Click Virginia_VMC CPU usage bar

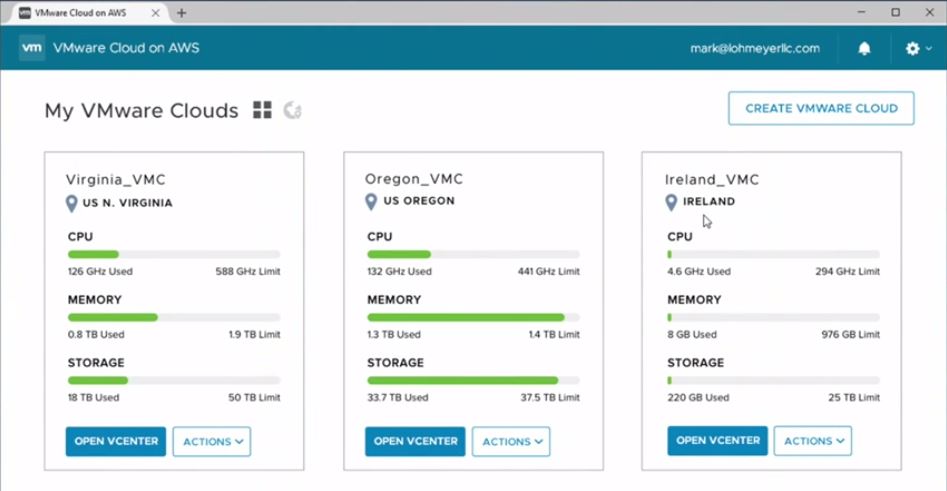click(174, 254)
